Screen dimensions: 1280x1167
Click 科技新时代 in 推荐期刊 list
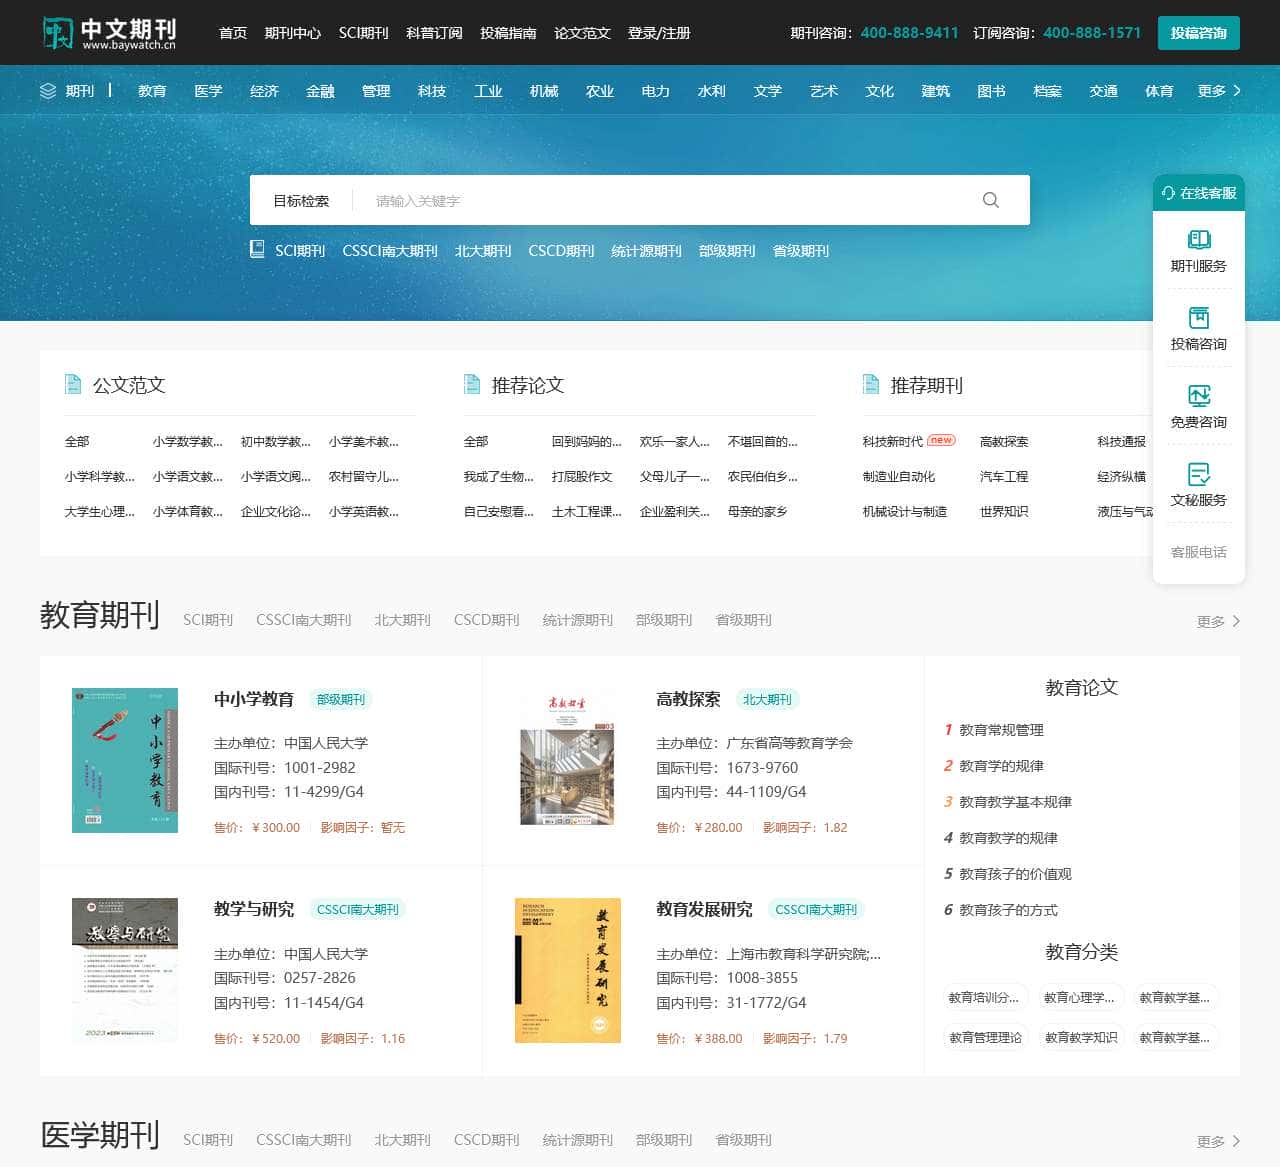[893, 441]
